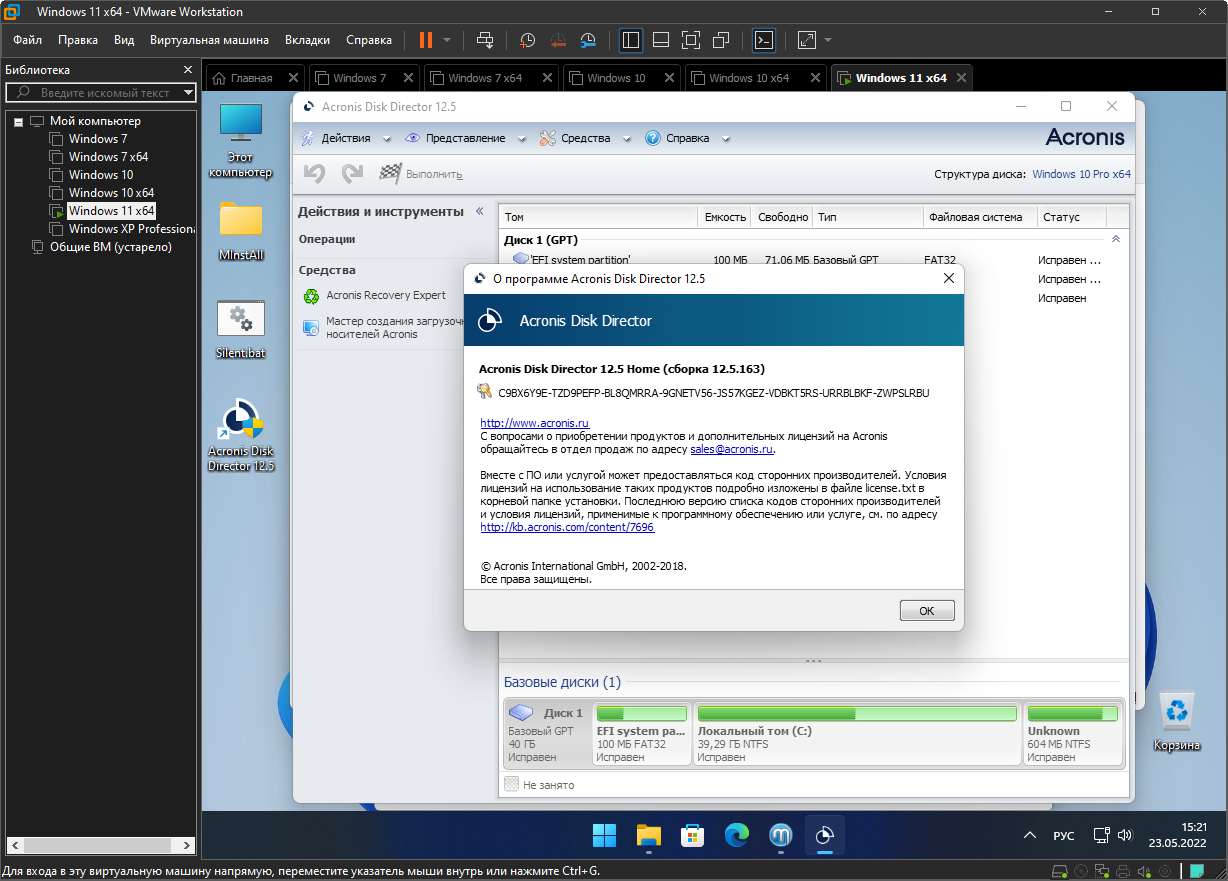Open Acronis Disk Director desktop shortcut

click(x=240, y=421)
